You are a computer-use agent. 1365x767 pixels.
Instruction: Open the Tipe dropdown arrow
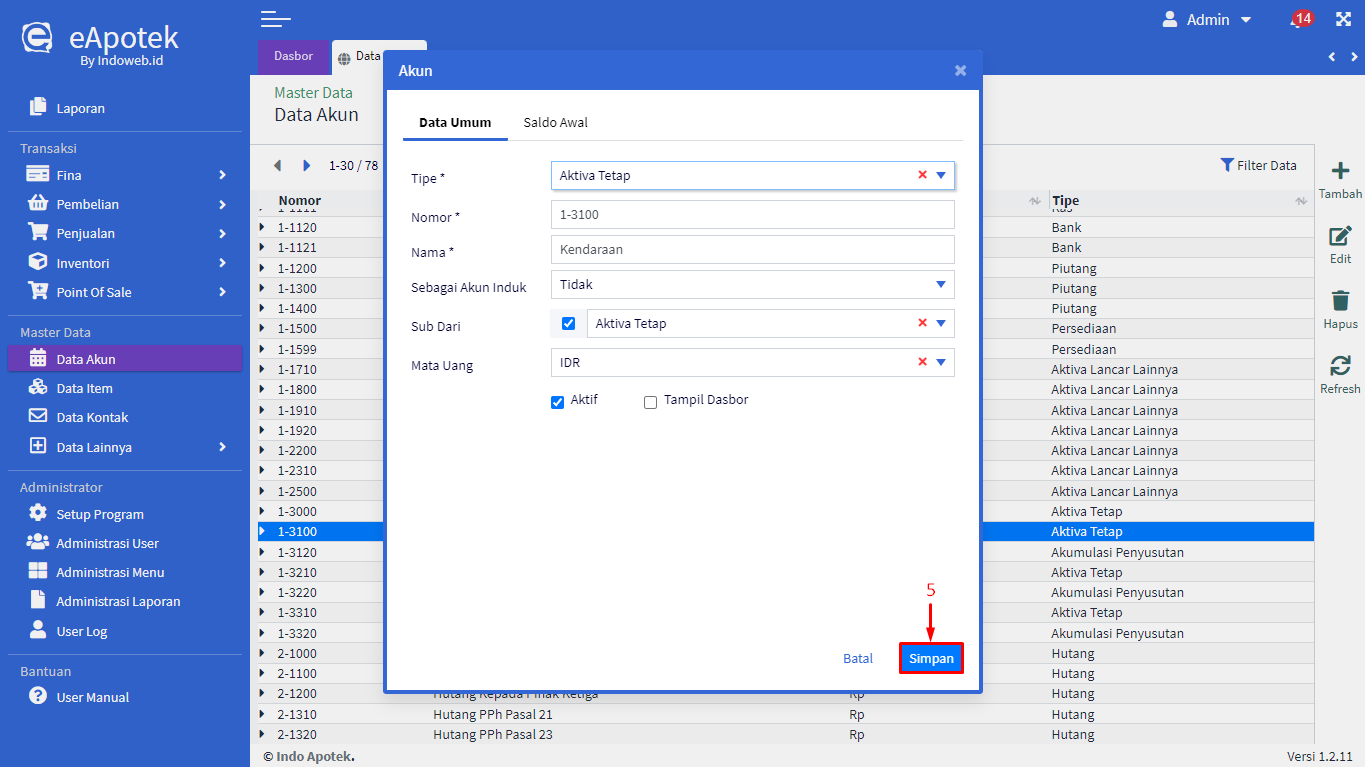[x=940, y=176]
